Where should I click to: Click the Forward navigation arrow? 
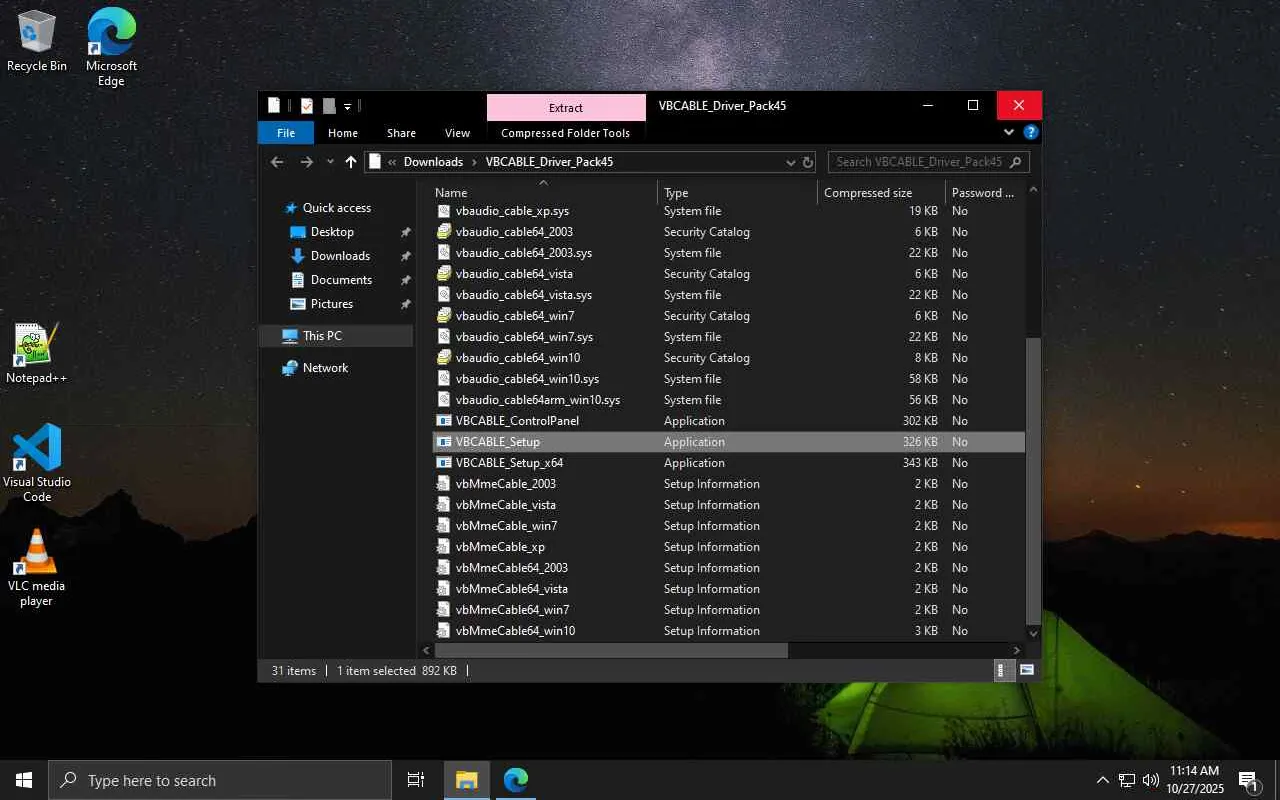(306, 162)
